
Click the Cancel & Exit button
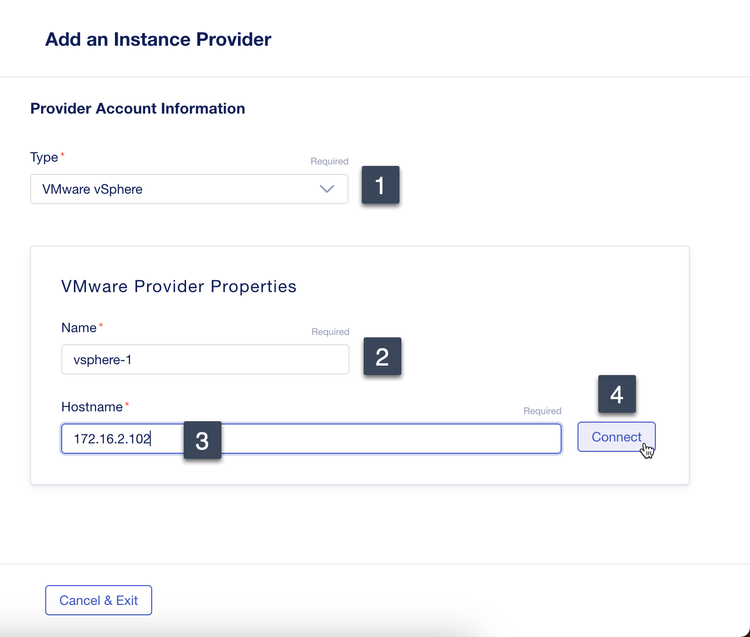tap(98, 600)
